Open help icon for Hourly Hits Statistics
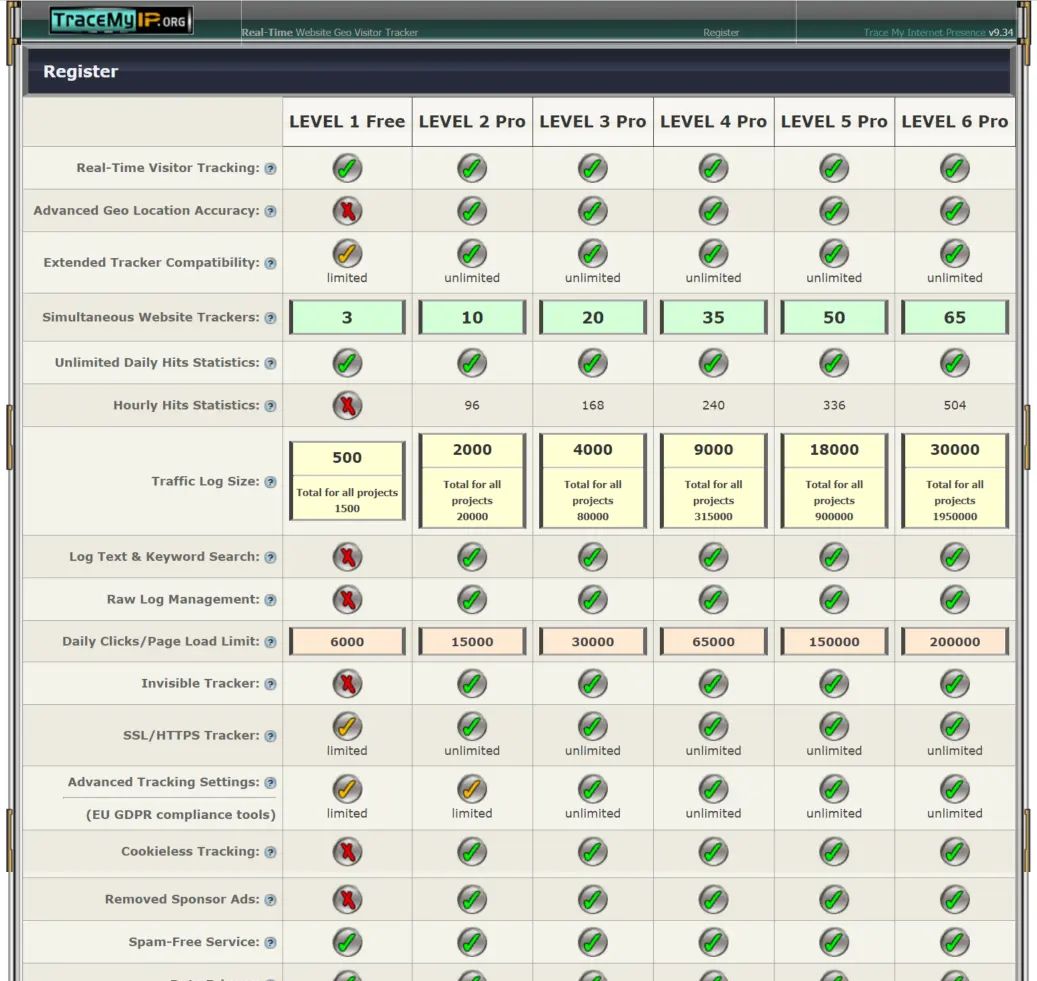 coord(270,406)
